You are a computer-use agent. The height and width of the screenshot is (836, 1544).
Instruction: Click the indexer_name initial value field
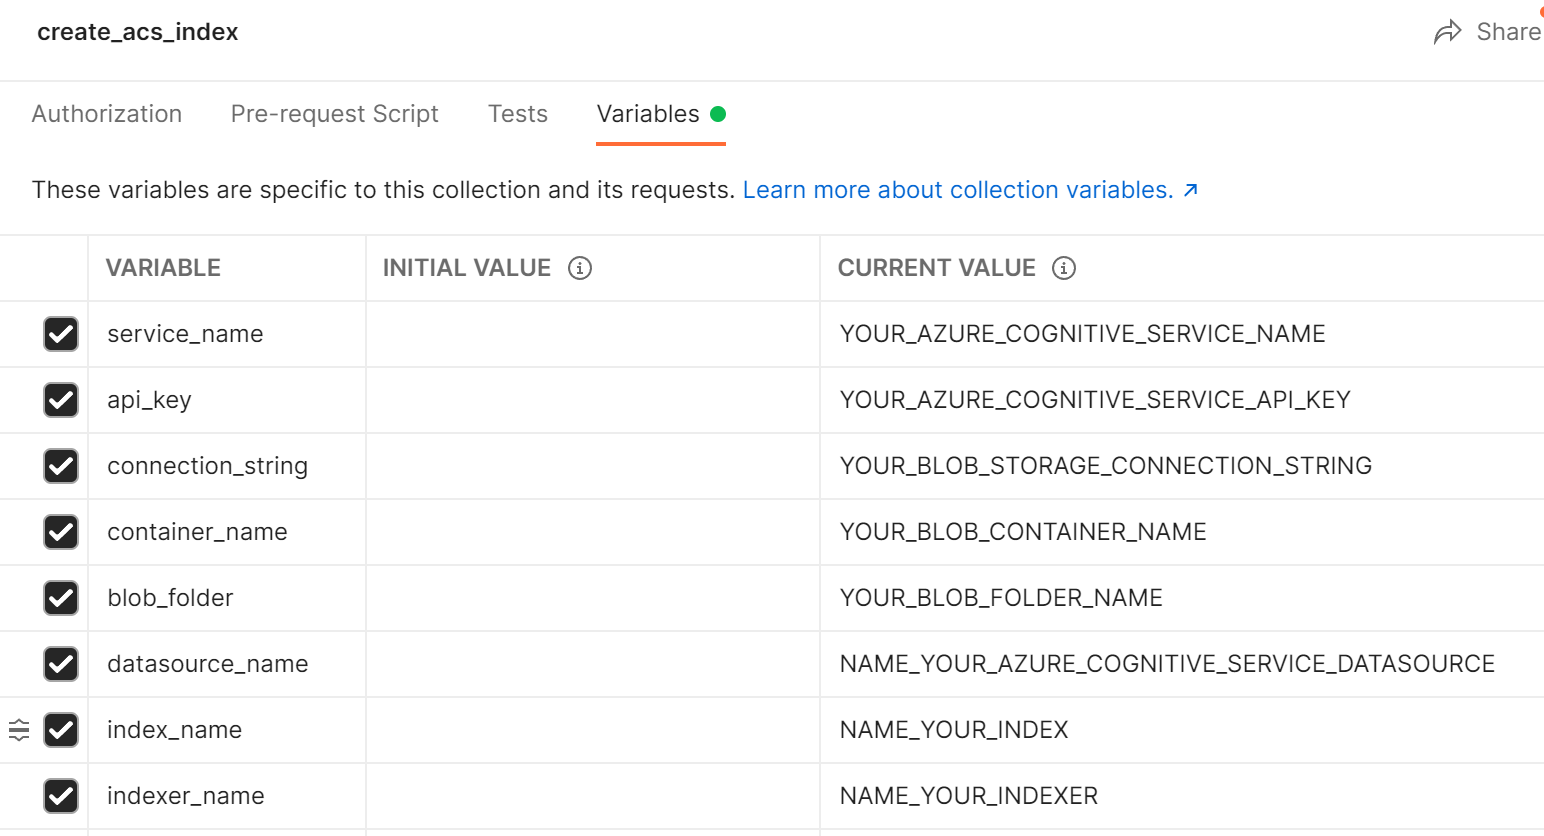tap(593, 796)
